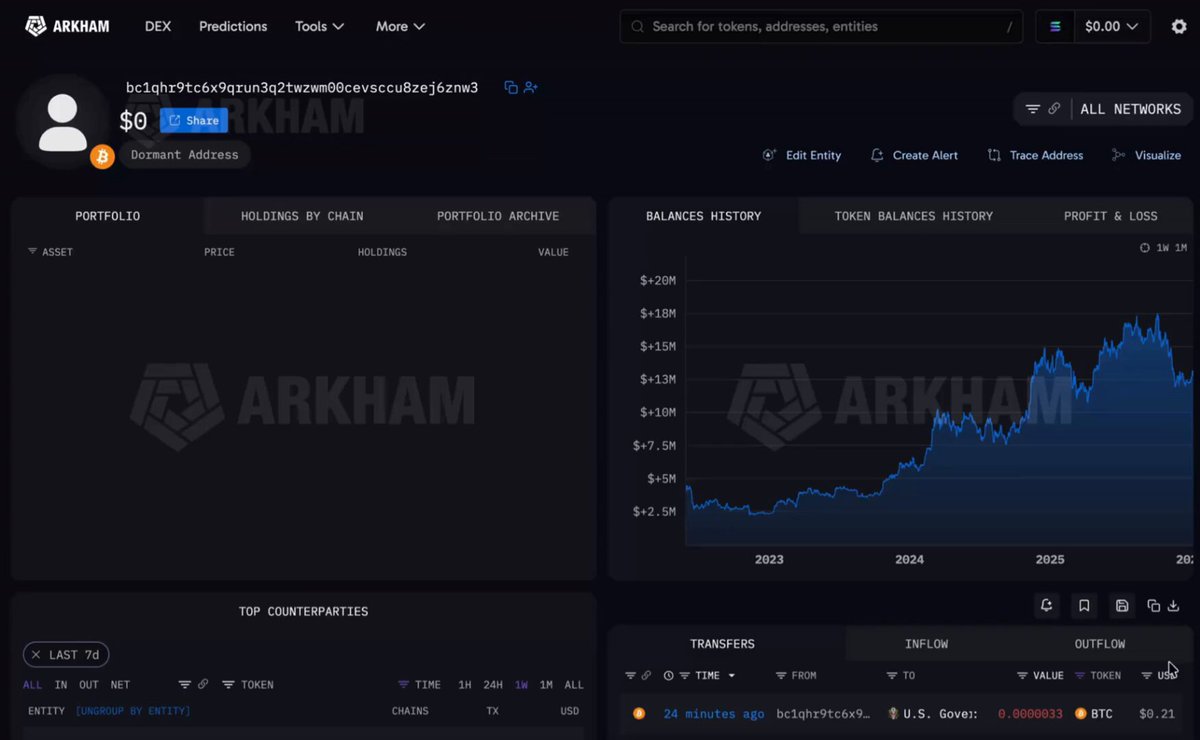Open the '24 minutes ago' transaction link
1200x740 pixels.
tap(714, 714)
